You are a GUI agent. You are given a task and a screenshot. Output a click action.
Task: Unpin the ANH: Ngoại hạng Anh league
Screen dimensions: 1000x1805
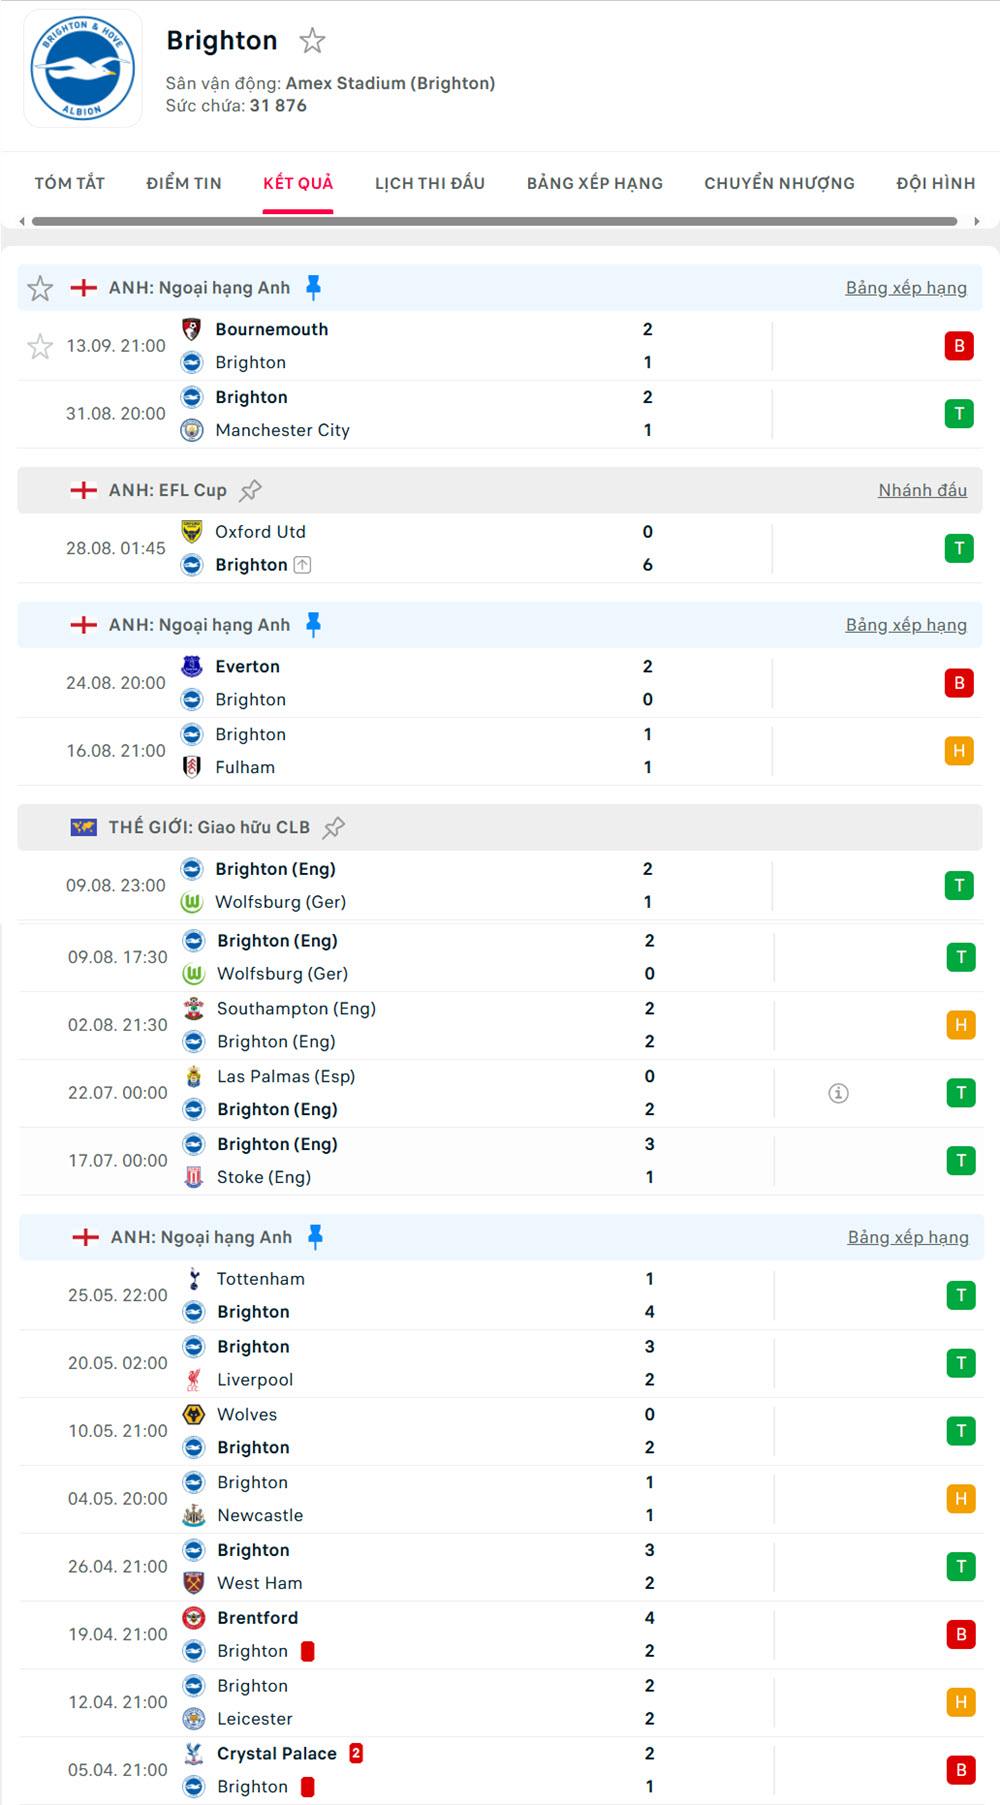coord(313,286)
